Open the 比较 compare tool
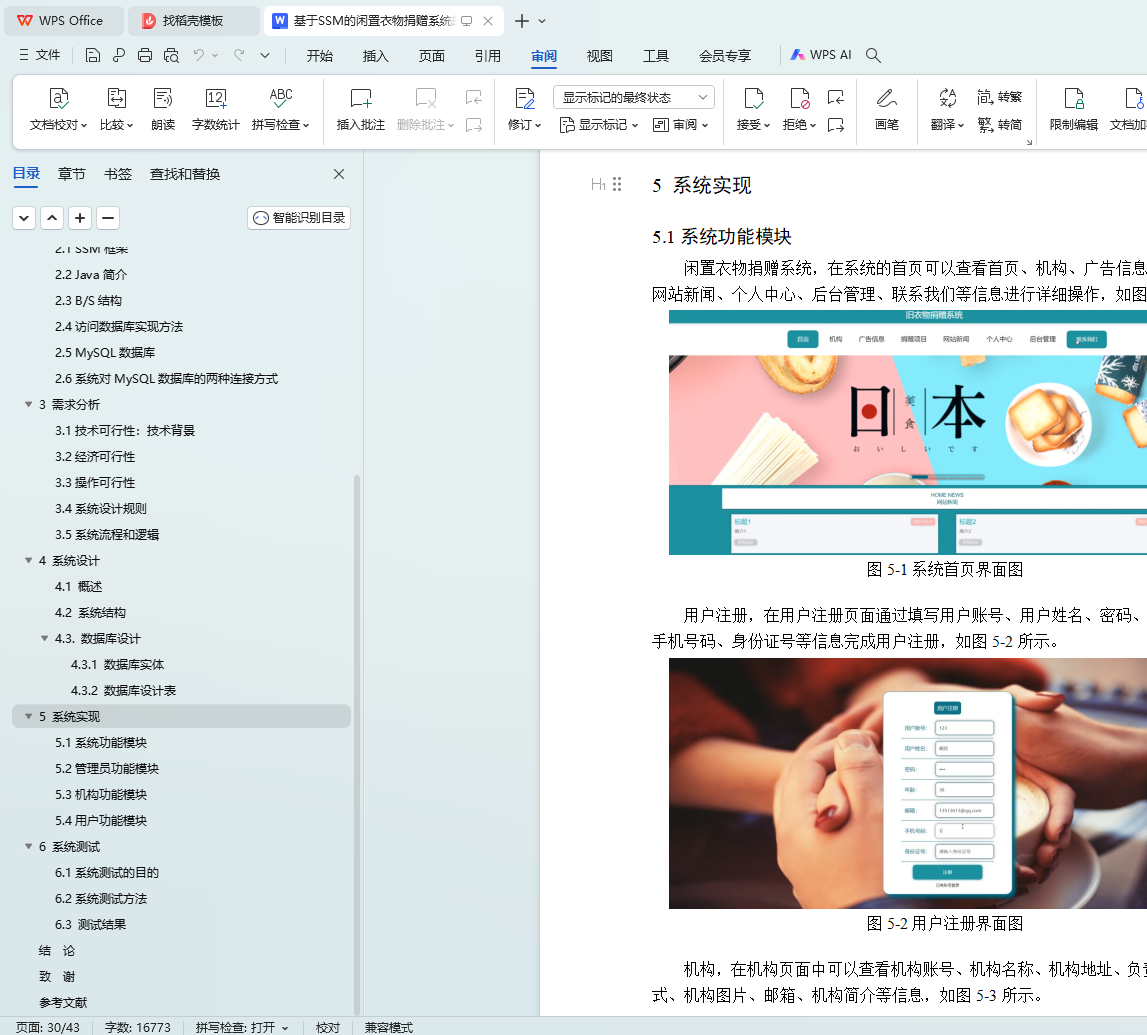Screen dimensions: 1147x1035 pyautogui.click(x=116, y=110)
